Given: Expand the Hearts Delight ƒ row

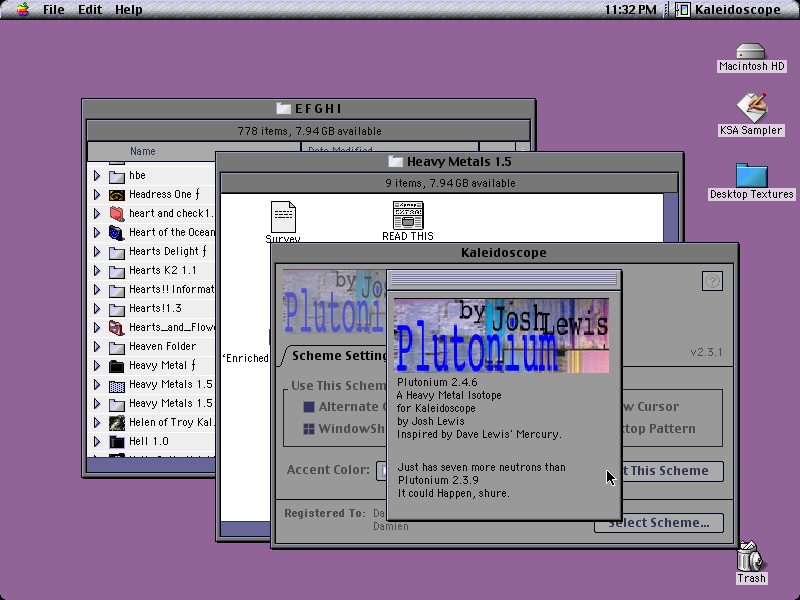Looking at the screenshot, I should click(97, 252).
